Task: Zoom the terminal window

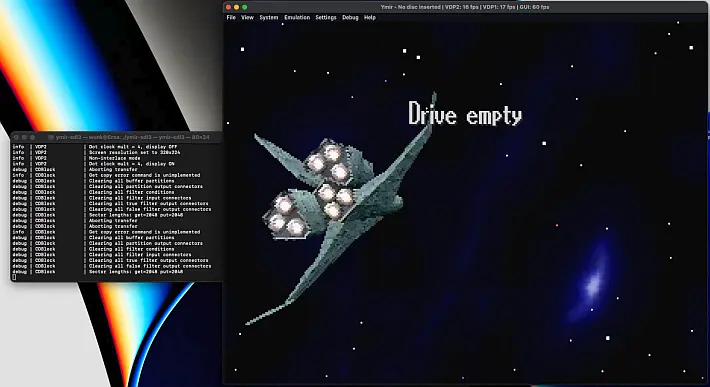Action: pos(33,137)
